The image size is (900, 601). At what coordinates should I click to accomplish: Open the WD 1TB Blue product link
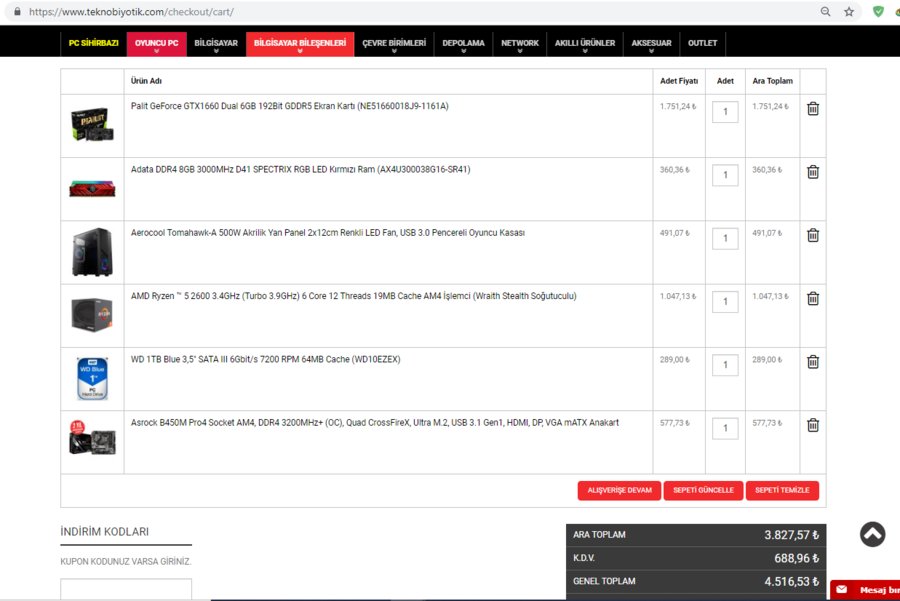[266, 359]
